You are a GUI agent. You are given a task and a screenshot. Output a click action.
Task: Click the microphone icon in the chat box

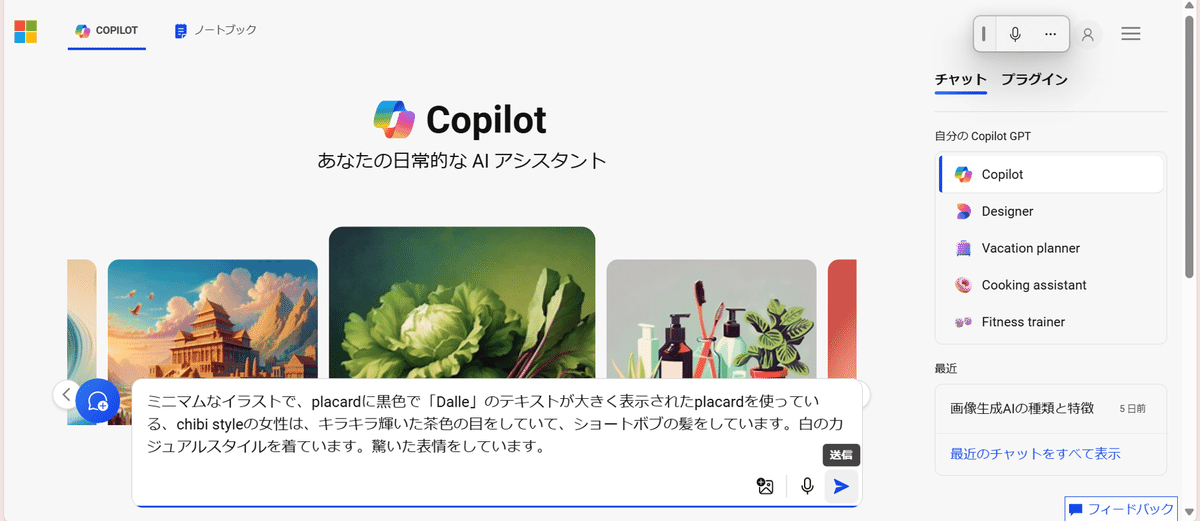[x=807, y=486]
